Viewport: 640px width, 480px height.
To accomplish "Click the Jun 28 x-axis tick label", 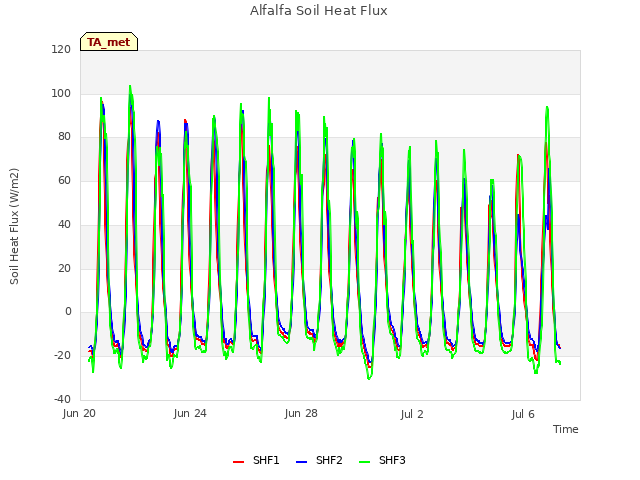I will [301, 413].
